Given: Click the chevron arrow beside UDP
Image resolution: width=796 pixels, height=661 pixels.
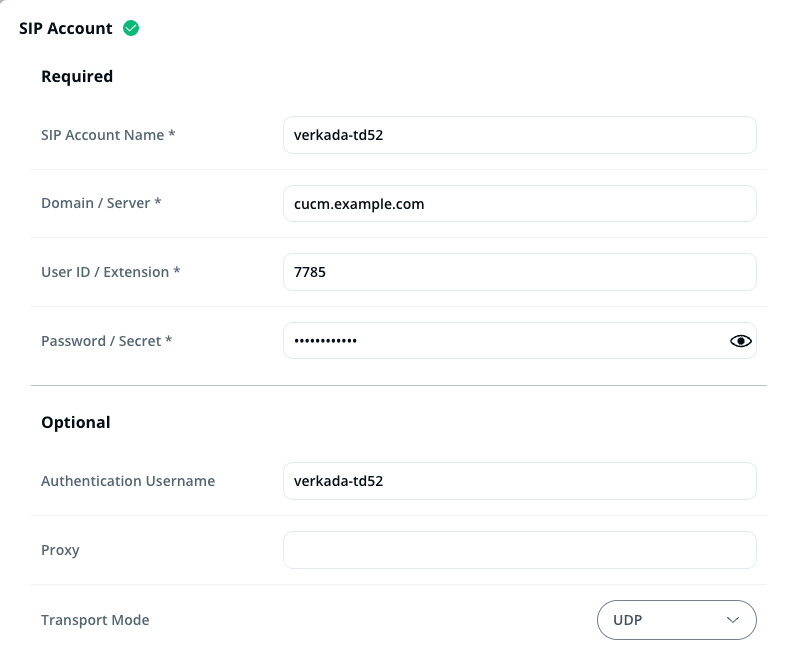Looking at the screenshot, I should point(731,620).
